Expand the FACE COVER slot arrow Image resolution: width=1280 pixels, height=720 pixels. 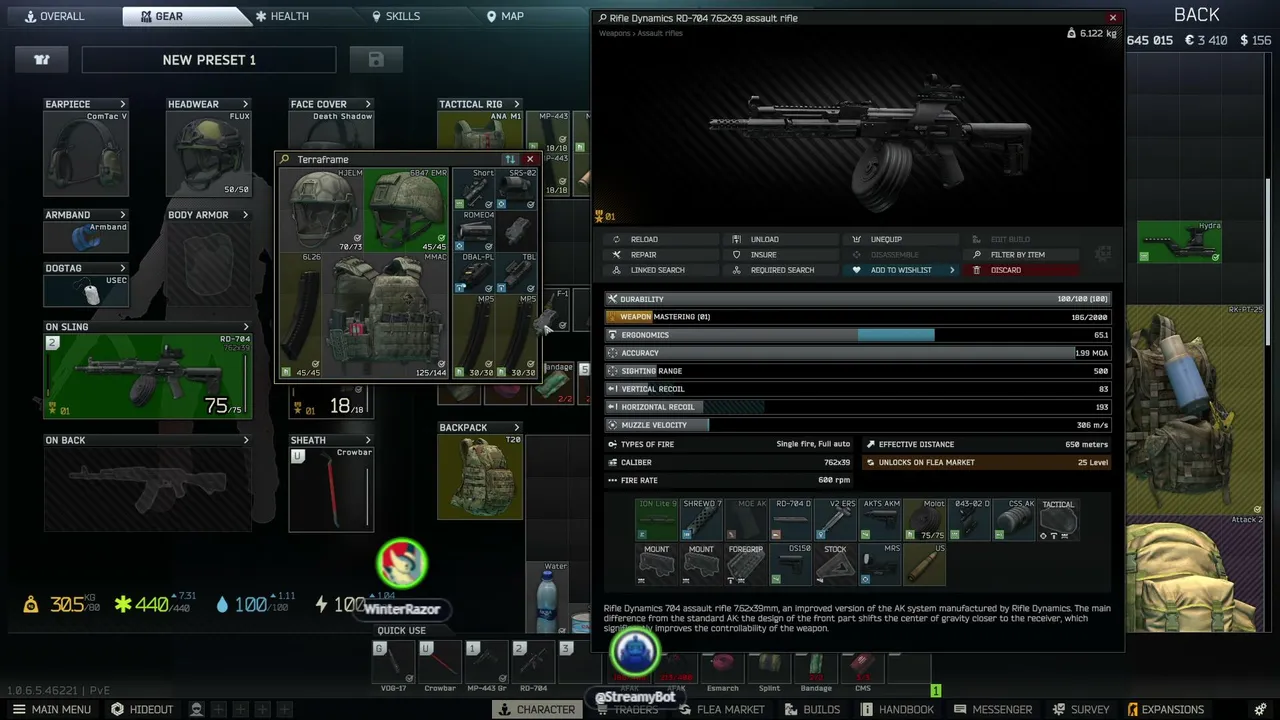[368, 104]
